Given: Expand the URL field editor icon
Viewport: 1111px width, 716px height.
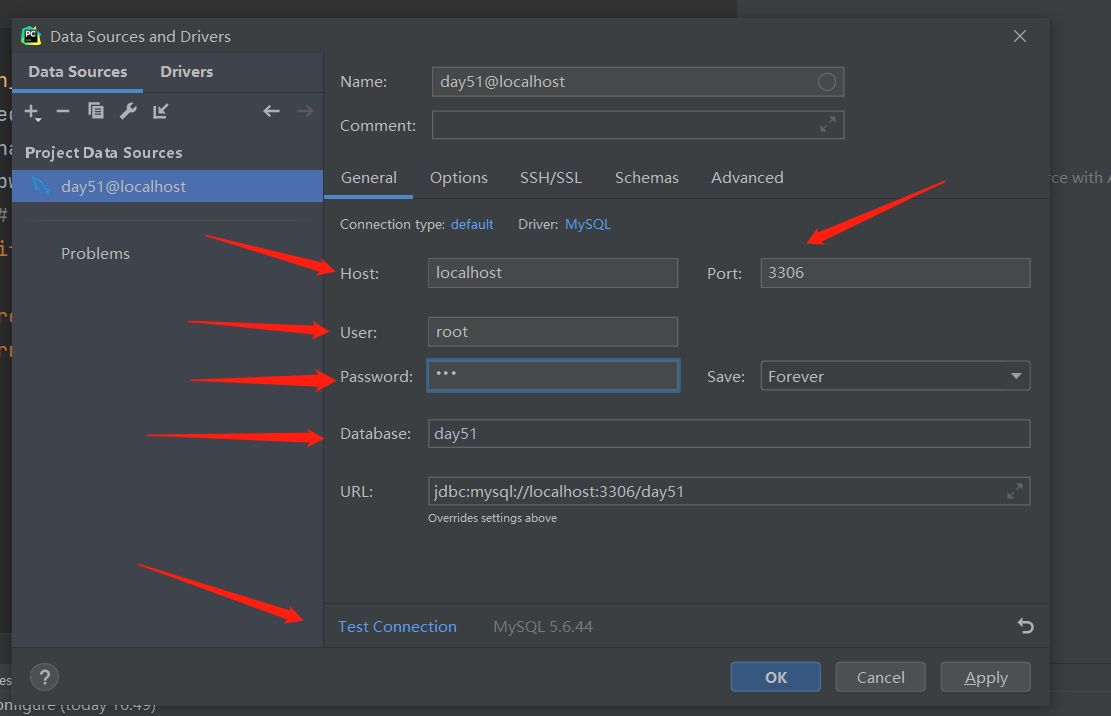Looking at the screenshot, I should point(1015,491).
